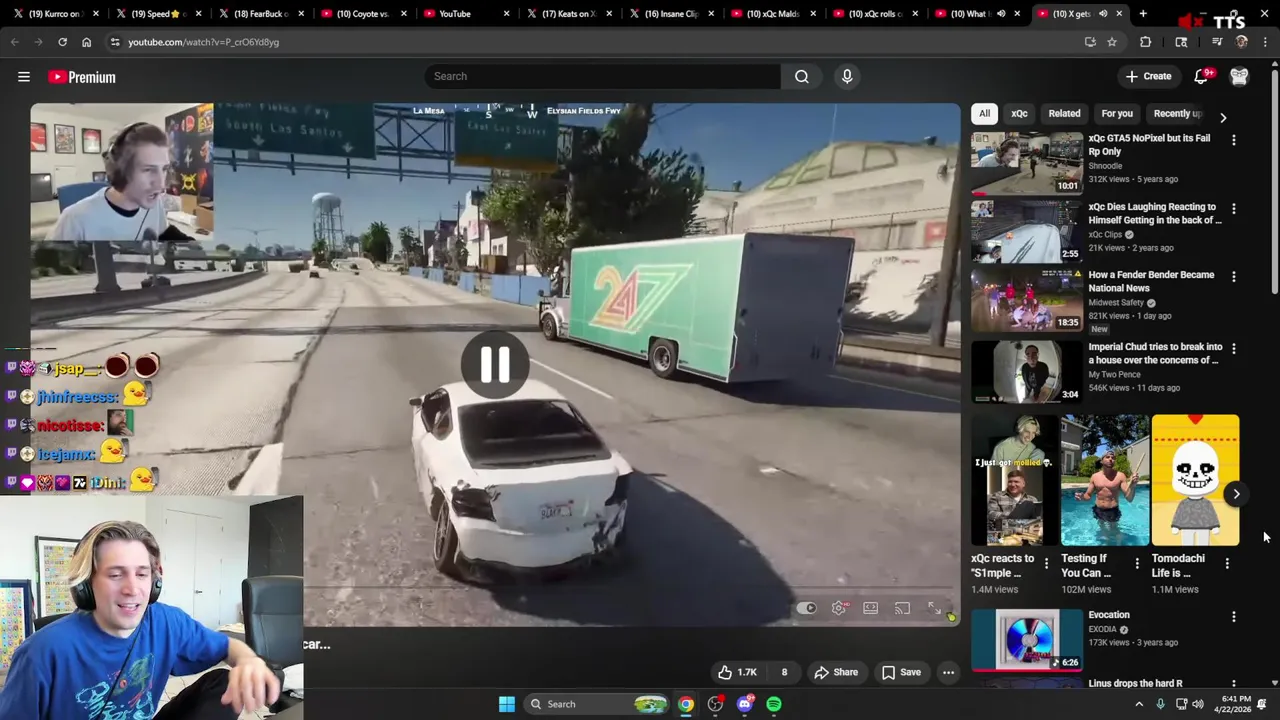Click the YouTube search magnifier button
This screenshot has height=720, width=1280.
(x=801, y=76)
